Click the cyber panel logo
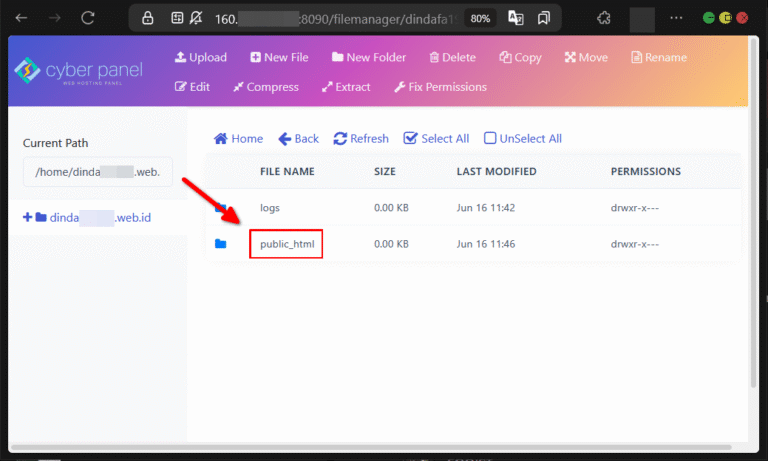Image resolution: width=768 pixels, height=461 pixels. pos(78,71)
